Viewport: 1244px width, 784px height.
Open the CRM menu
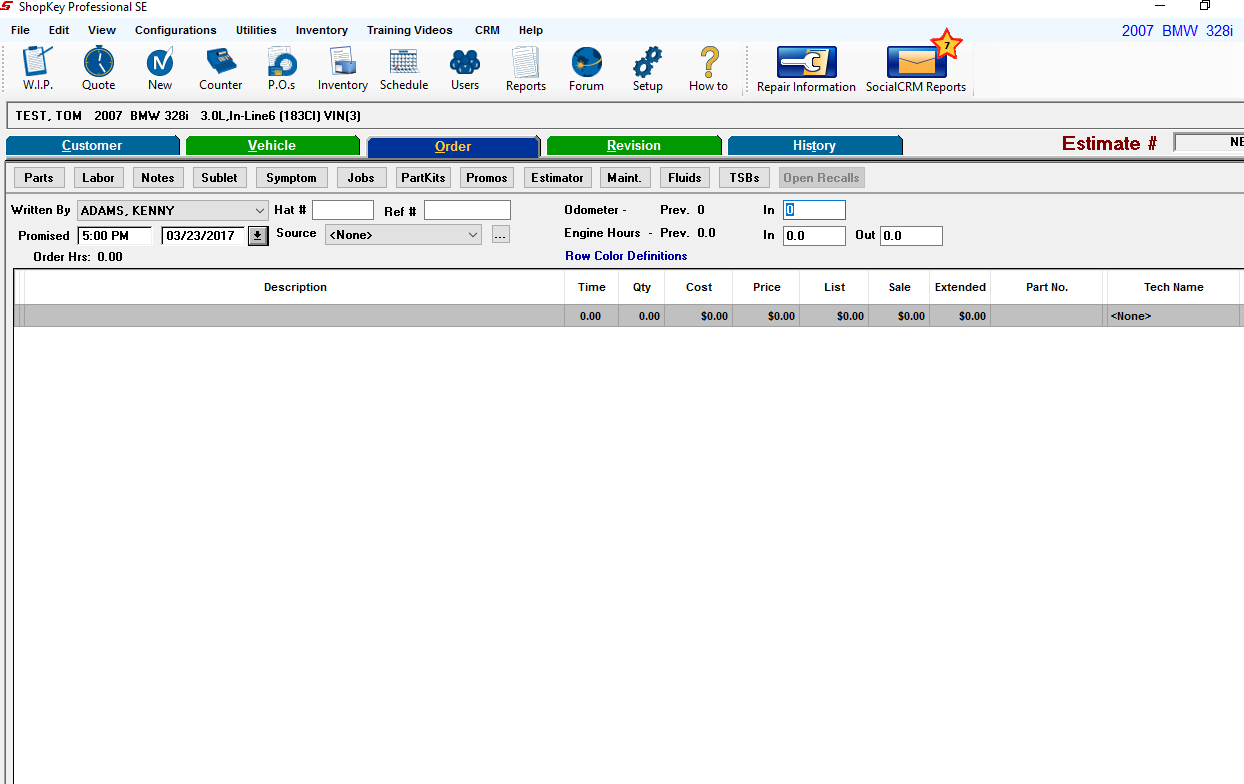(x=487, y=30)
